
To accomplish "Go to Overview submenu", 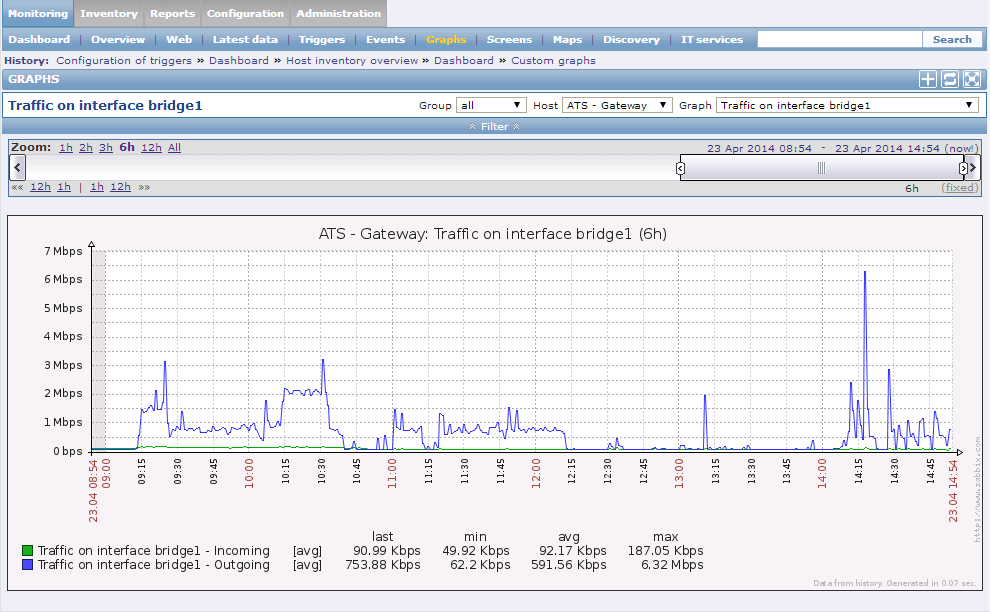I will [118, 39].
